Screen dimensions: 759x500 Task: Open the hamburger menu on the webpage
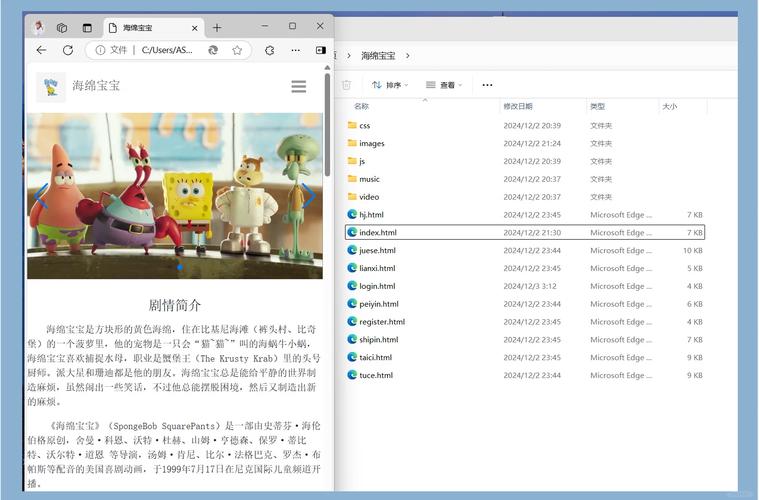(299, 86)
